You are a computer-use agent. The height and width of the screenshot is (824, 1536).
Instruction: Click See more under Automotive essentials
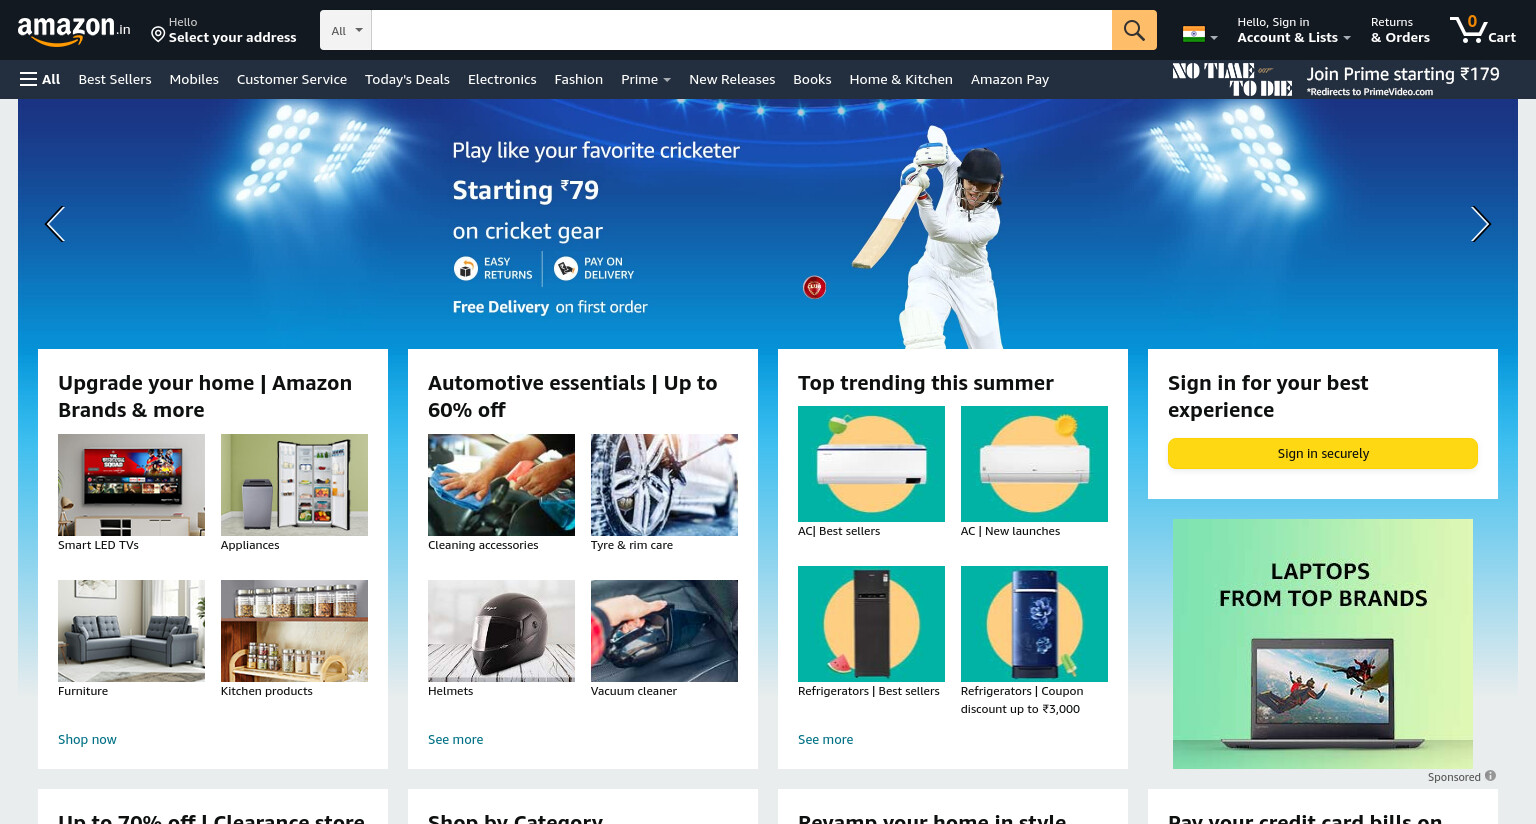[x=455, y=739]
